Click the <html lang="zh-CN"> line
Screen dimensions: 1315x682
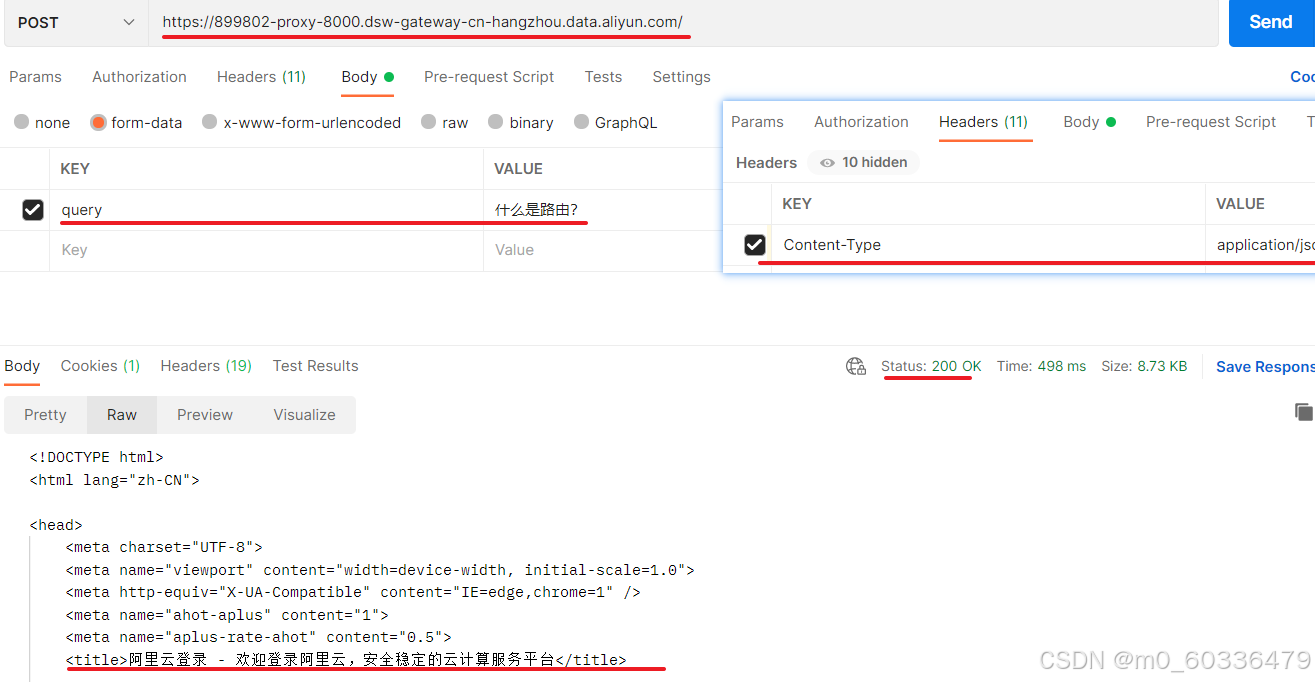point(115,480)
